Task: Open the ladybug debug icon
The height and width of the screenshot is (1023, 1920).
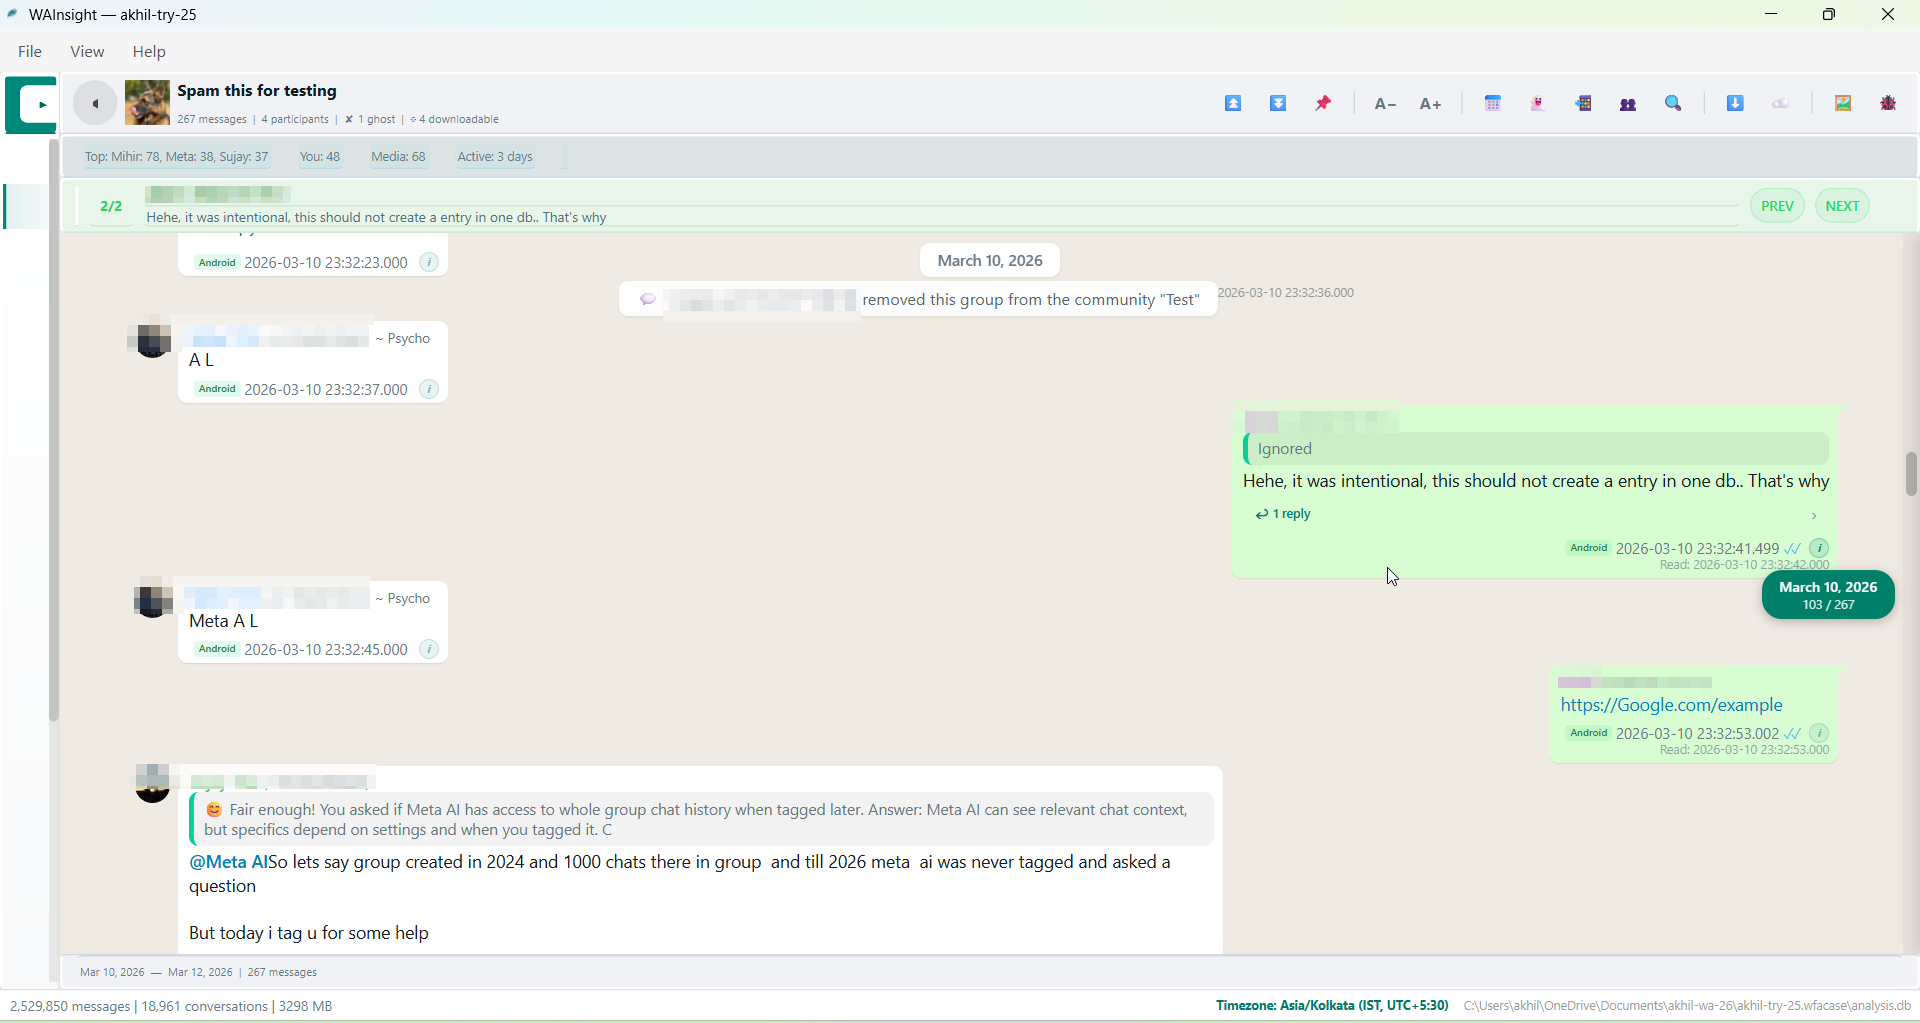Action: tap(1889, 103)
